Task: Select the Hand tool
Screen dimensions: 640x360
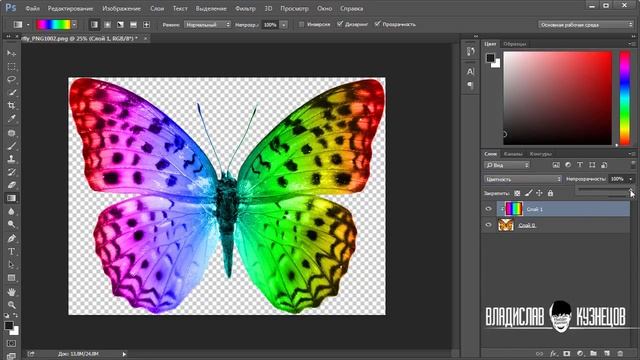Action: pos(11,292)
